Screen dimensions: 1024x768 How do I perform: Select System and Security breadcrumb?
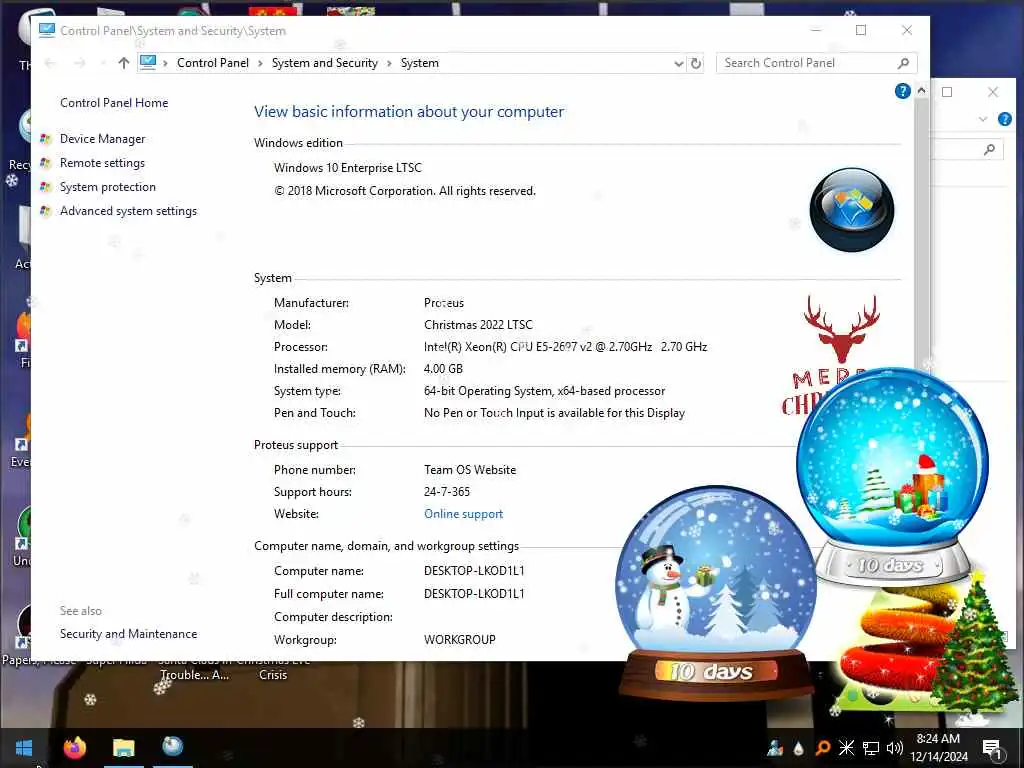325,63
